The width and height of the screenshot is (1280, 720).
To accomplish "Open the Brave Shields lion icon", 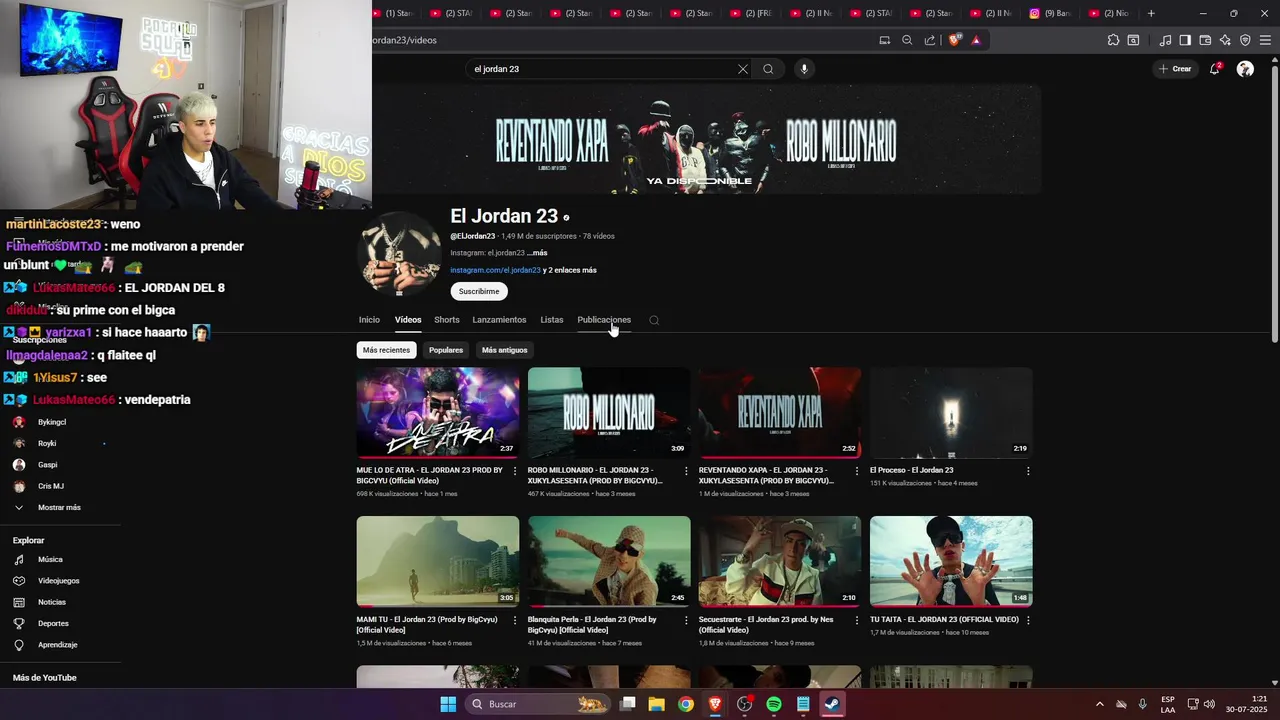I will point(955,40).
